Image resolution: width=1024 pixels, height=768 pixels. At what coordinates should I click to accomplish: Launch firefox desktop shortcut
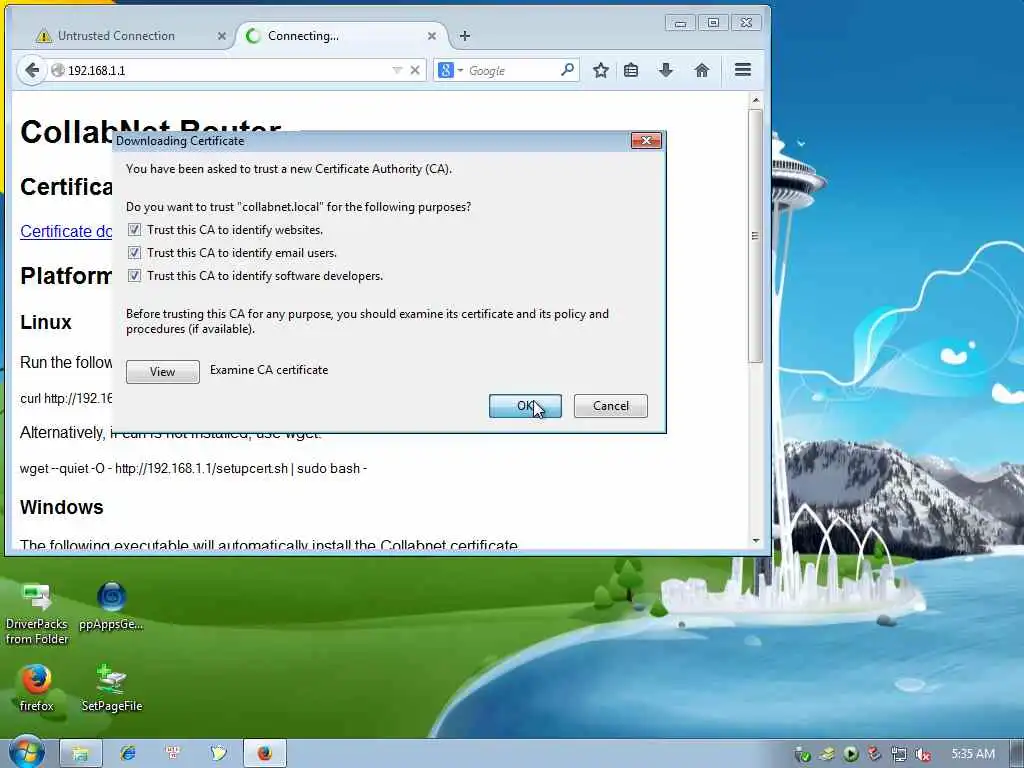(x=36, y=688)
